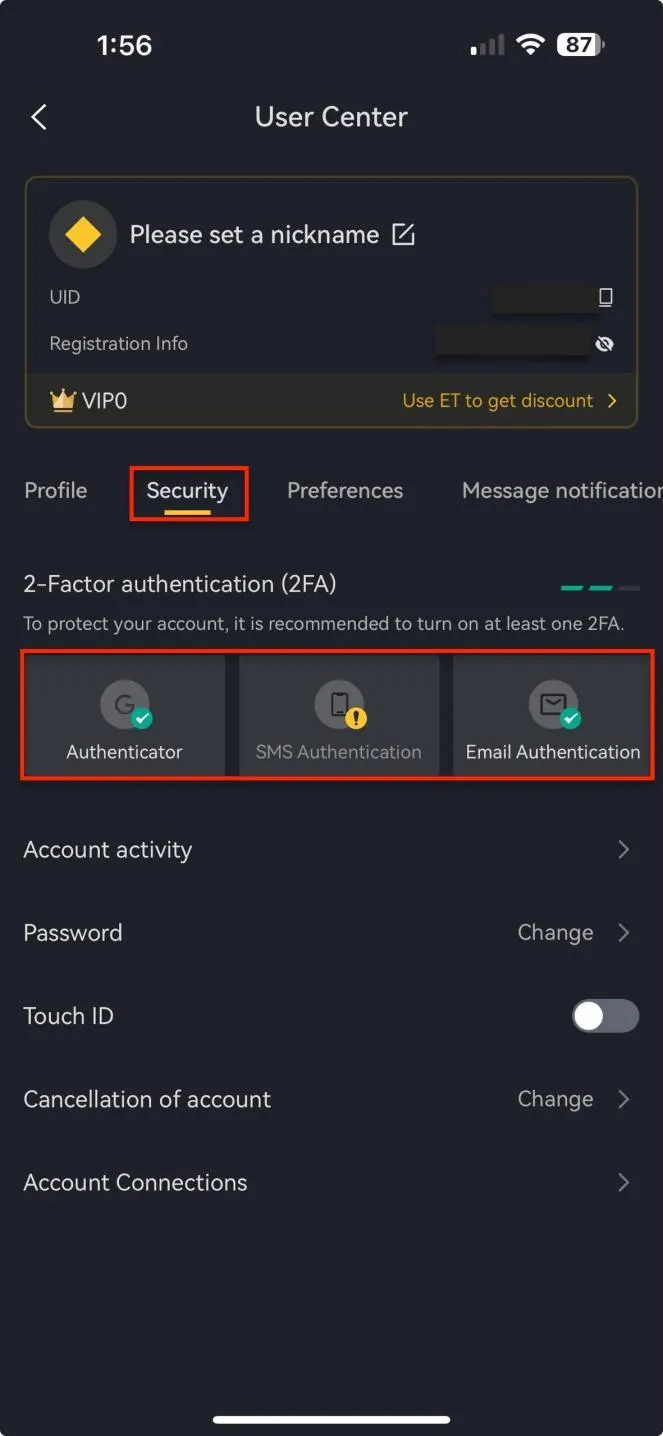Go back using the top-left arrow
This screenshot has height=1436, width=663.
pos(39,117)
